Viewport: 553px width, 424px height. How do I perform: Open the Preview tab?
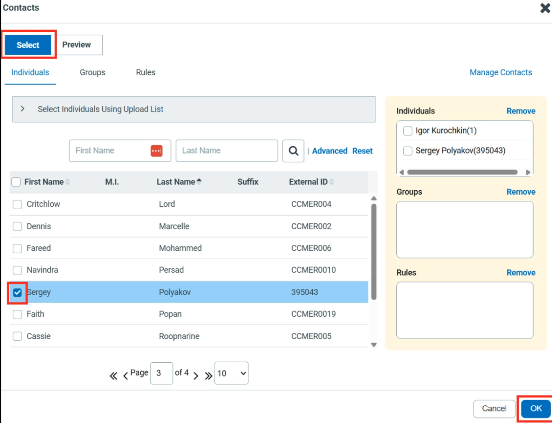[77, 45]
